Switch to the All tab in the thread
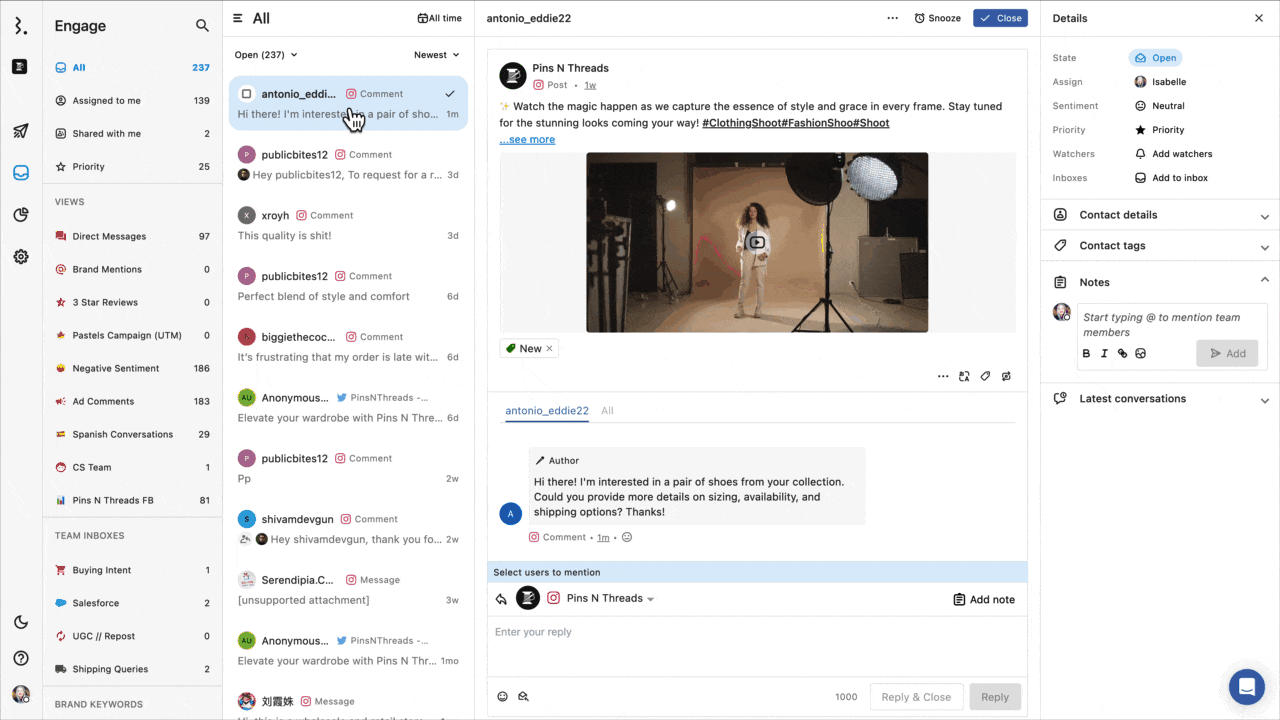Image resolution: width=1280 pixels, height=720 pixels. [x=609, y=410]
